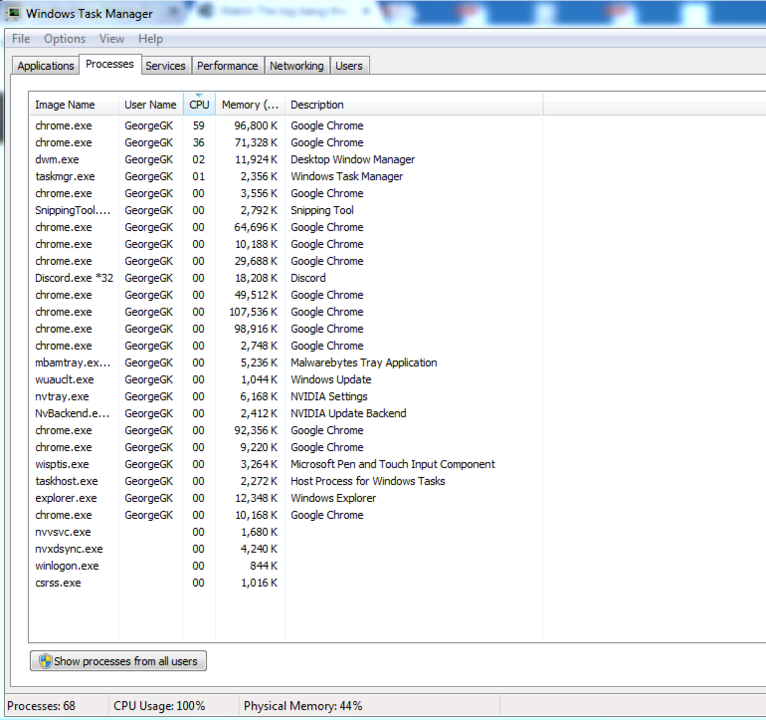766x720 pixels.
Task: Click Microsoft Pen and Touch Input Component
Action: point(393,464)
